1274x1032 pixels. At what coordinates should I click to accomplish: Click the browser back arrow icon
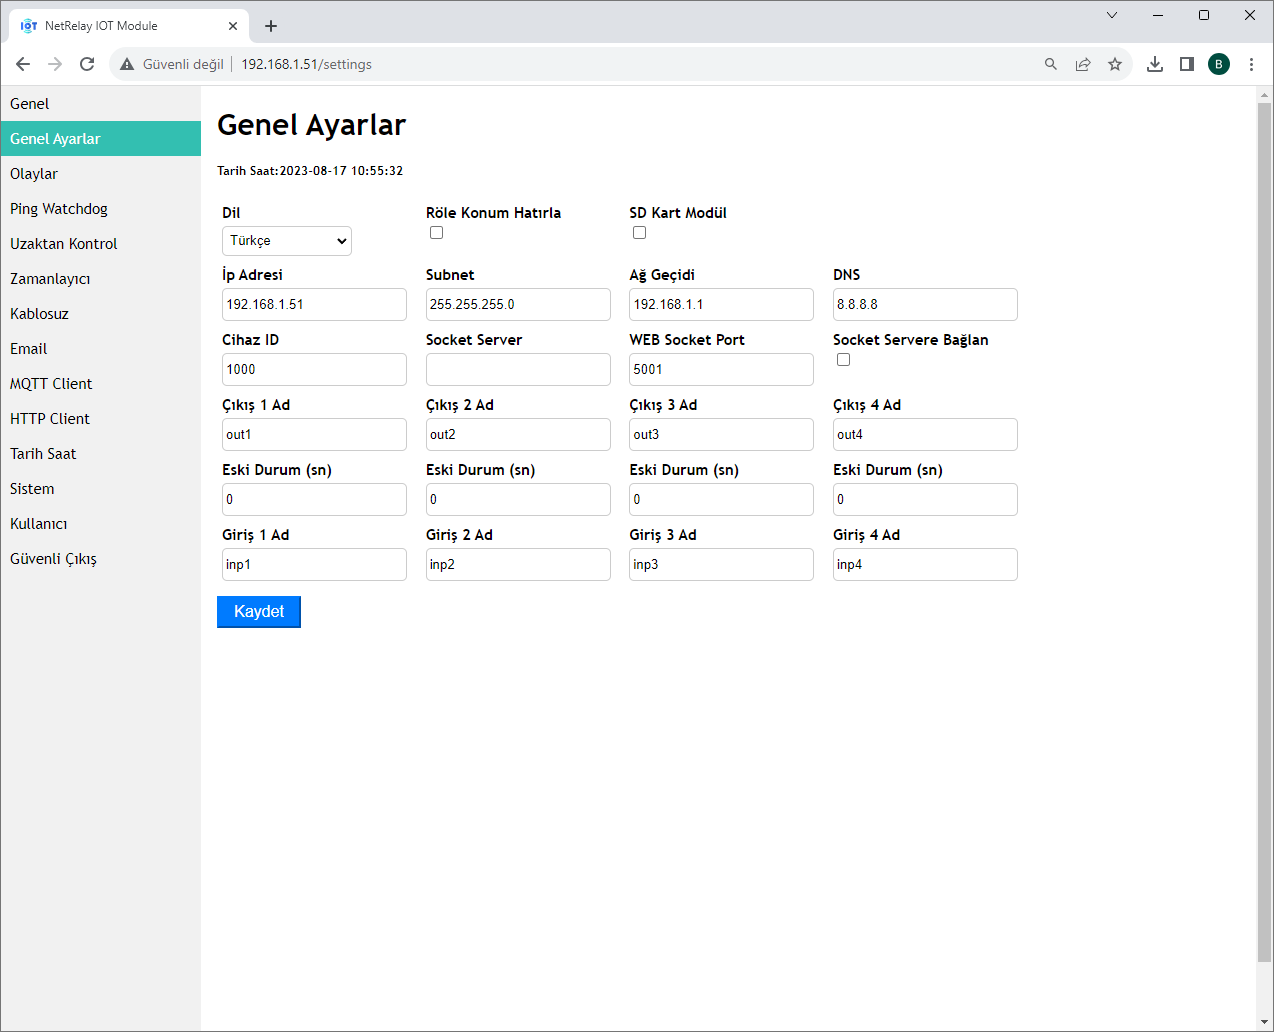(x=23, y=64)
